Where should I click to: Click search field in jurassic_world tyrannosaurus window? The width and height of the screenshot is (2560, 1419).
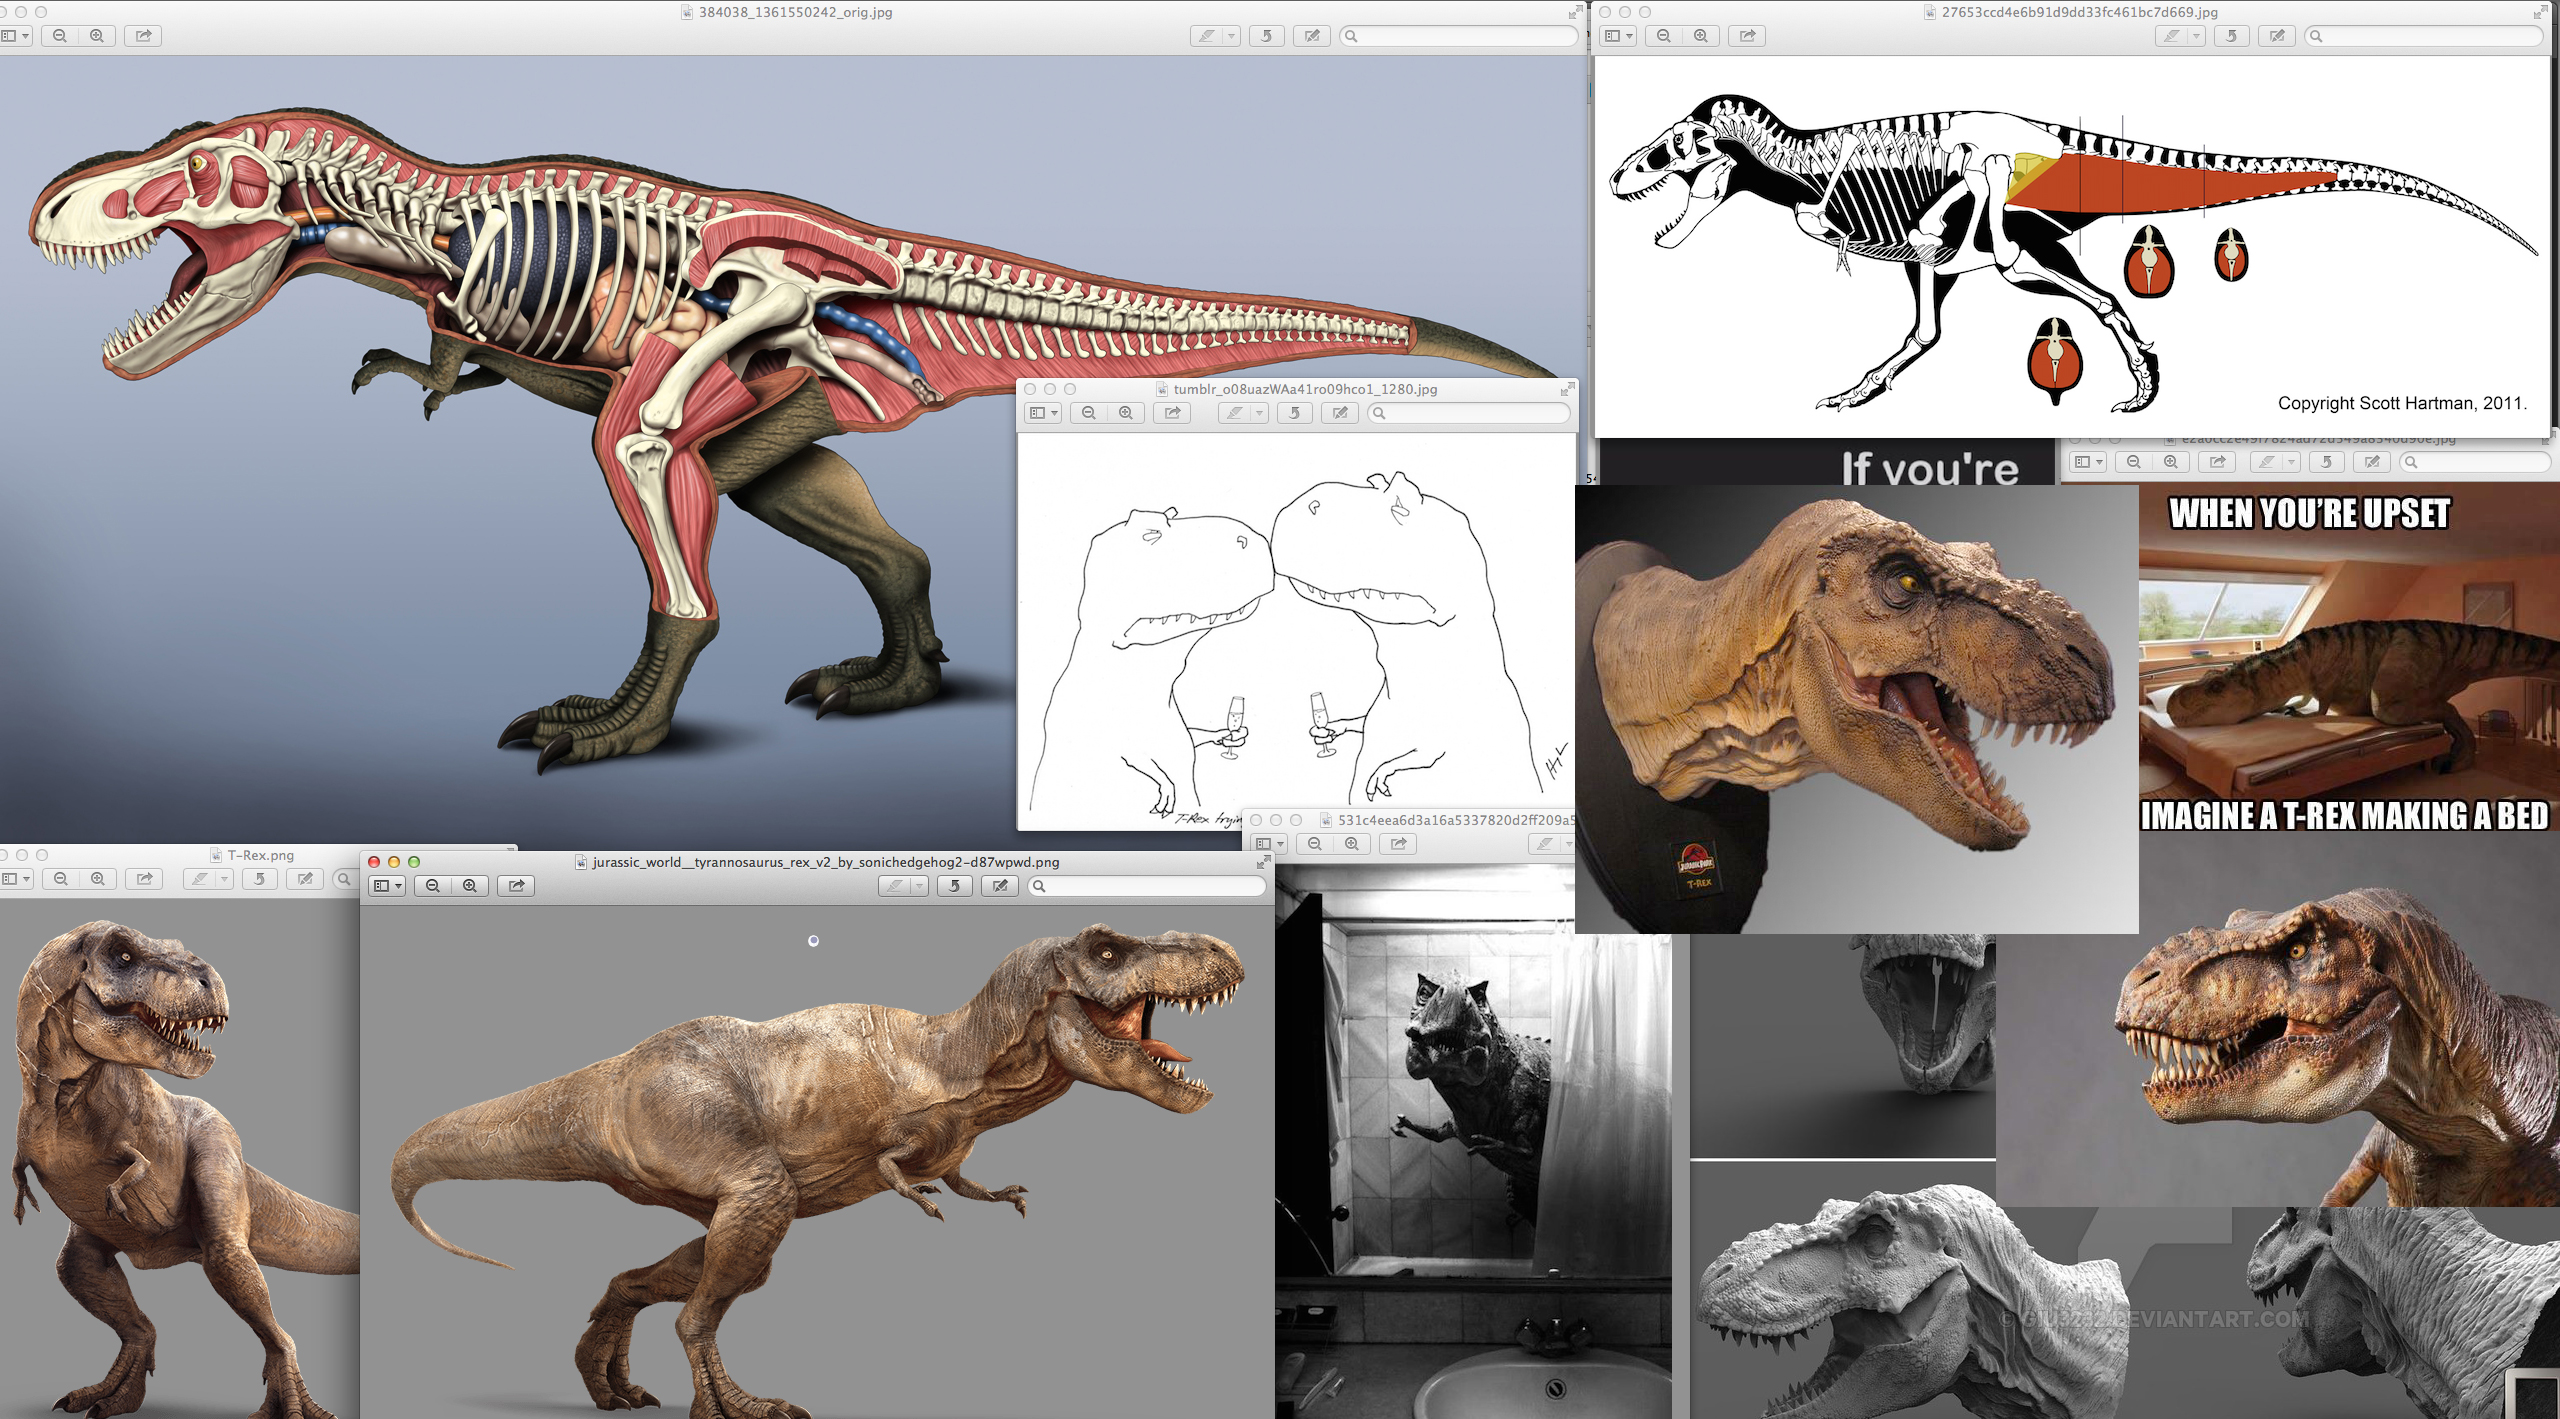tap(1147, 886)
